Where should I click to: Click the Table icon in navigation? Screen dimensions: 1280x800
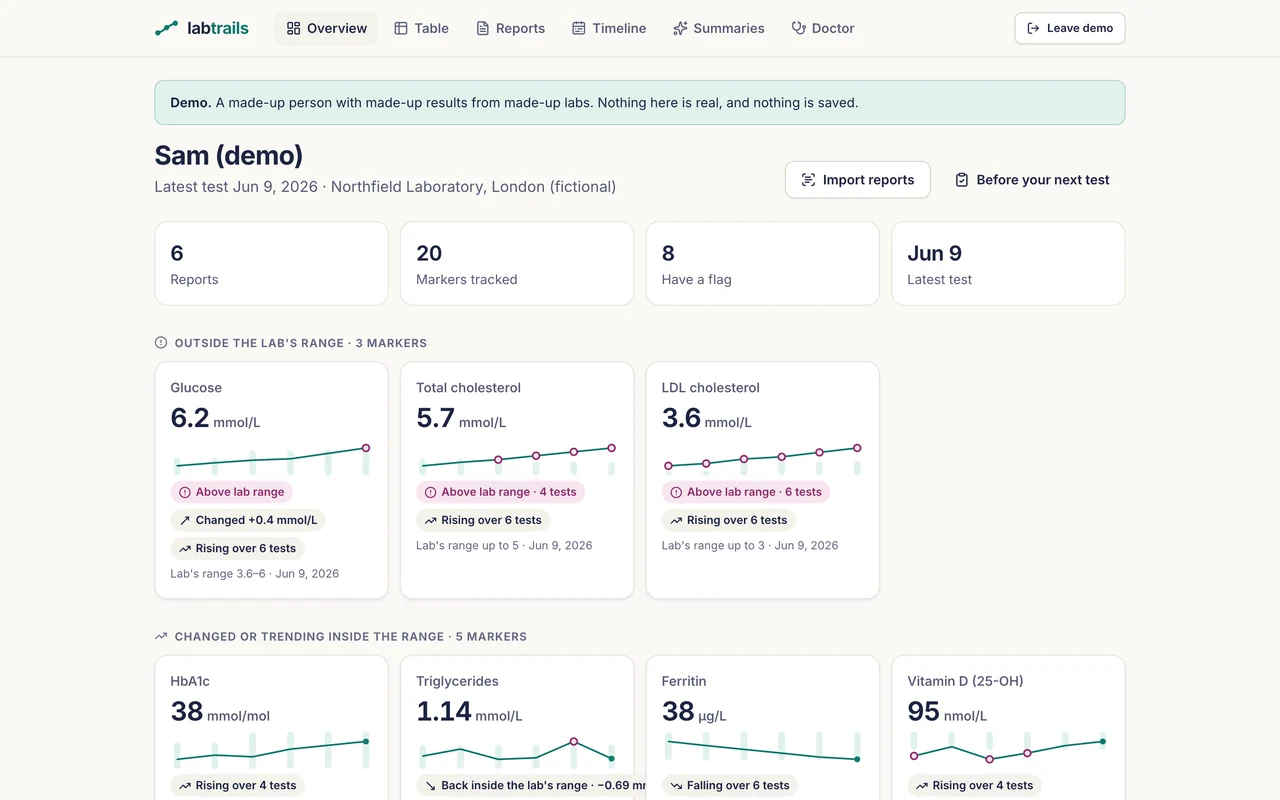tap(401, 28)
